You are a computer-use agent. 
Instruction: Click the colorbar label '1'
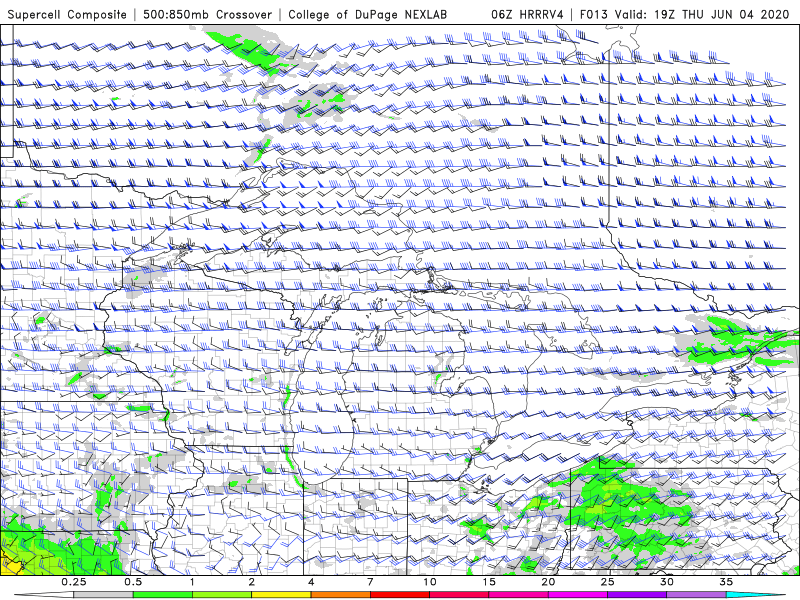(192, 582)
